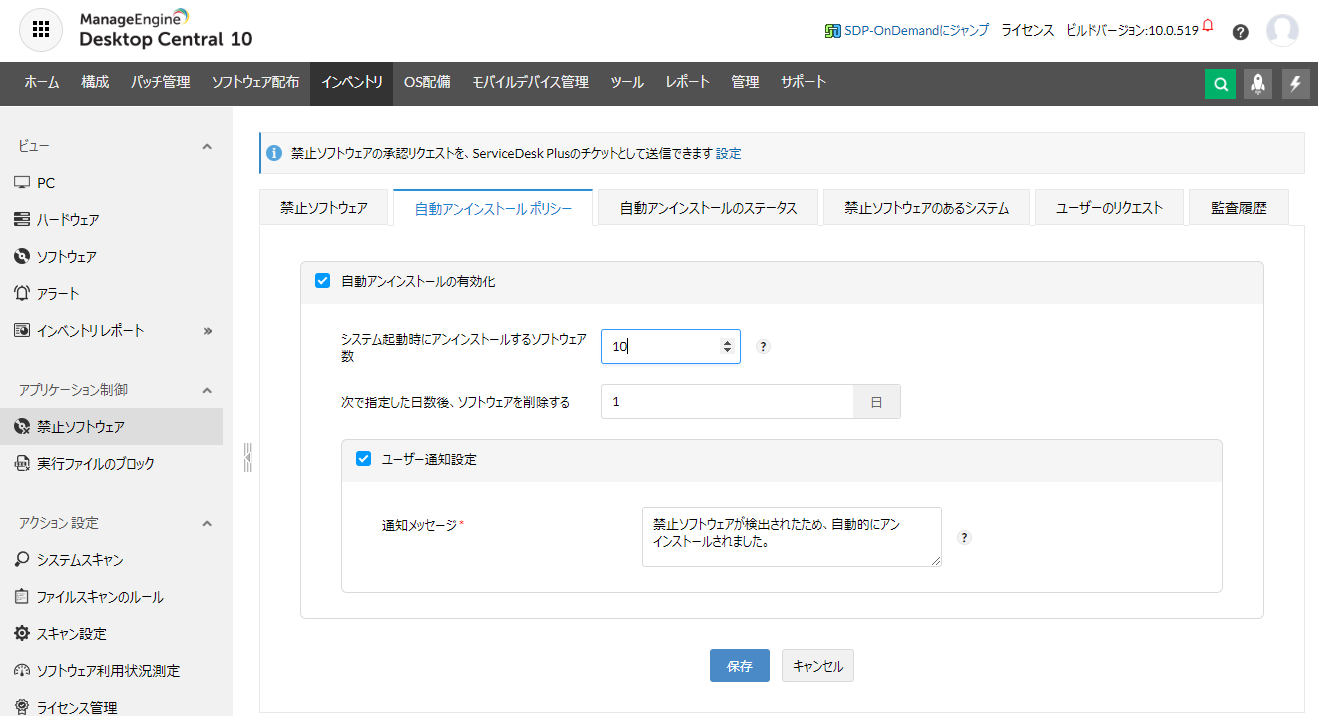
Task: Collapse the アプリケーション制御 sidebar section
Action: [x=207, y=390]
